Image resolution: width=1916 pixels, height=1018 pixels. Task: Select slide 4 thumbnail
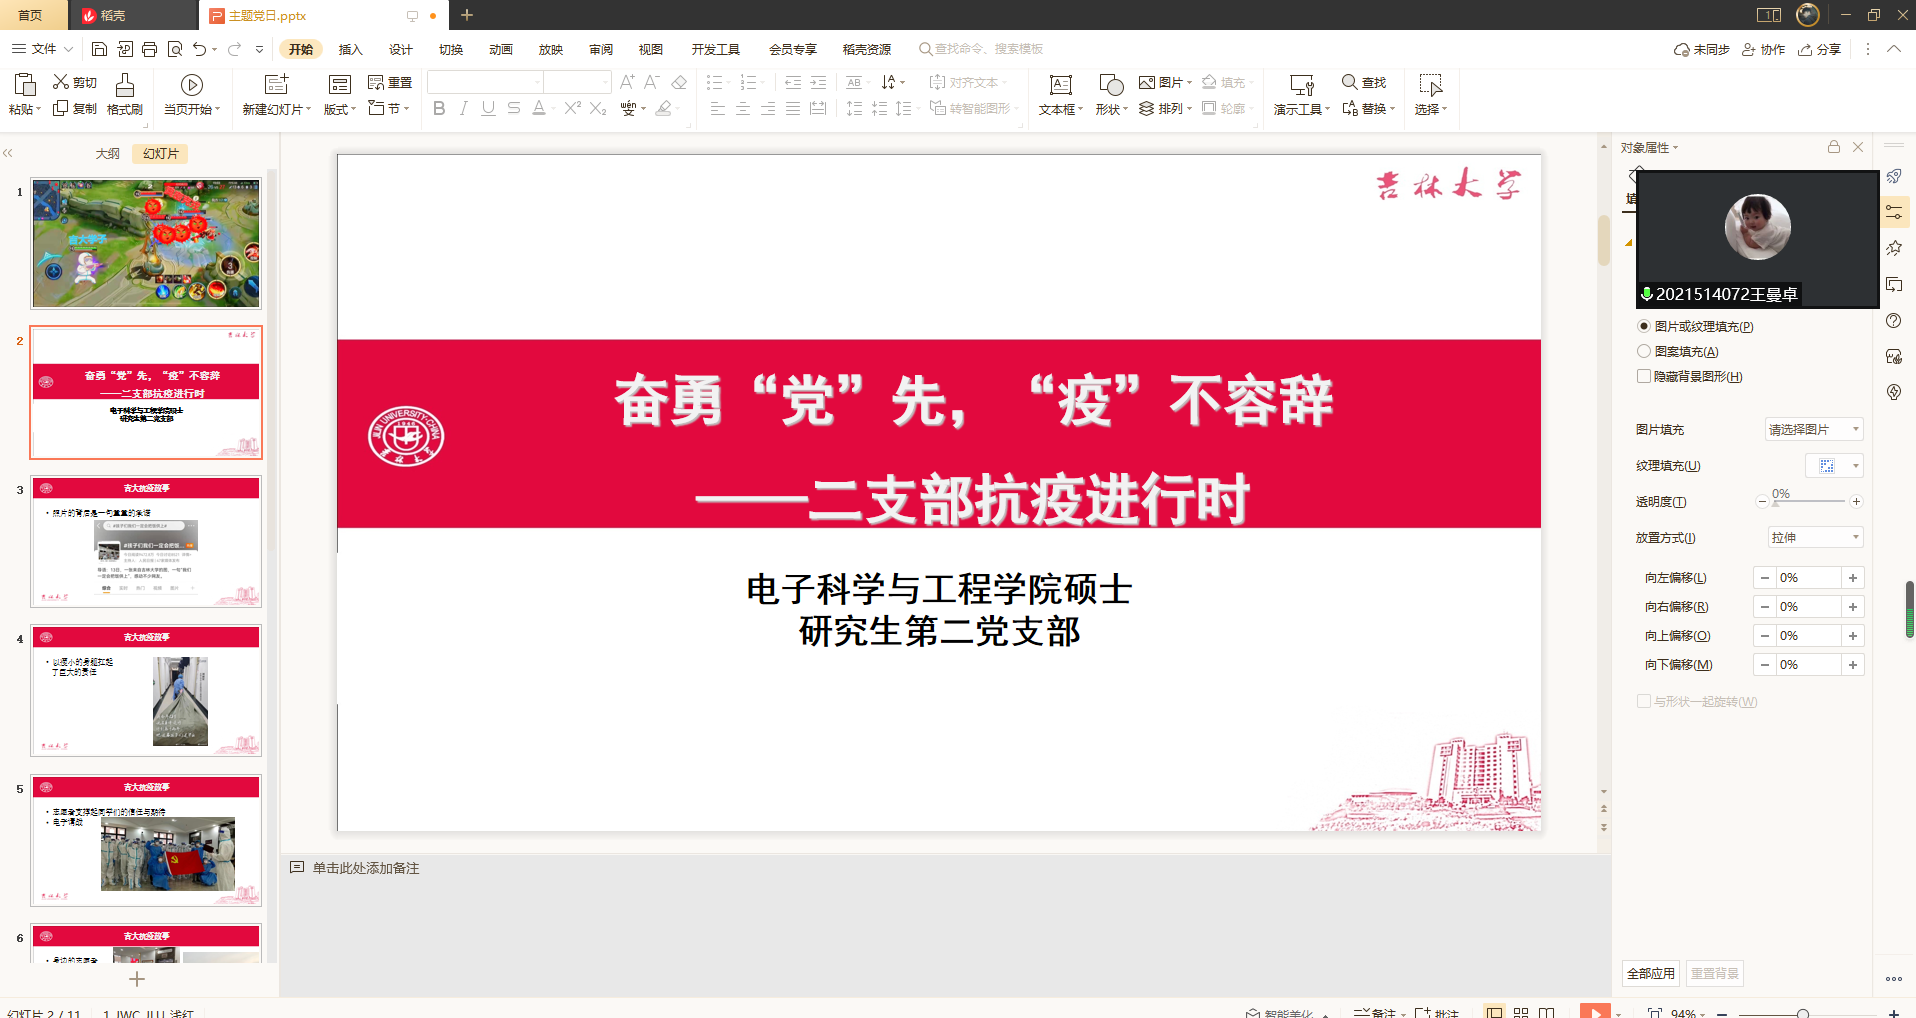(146, 691)
